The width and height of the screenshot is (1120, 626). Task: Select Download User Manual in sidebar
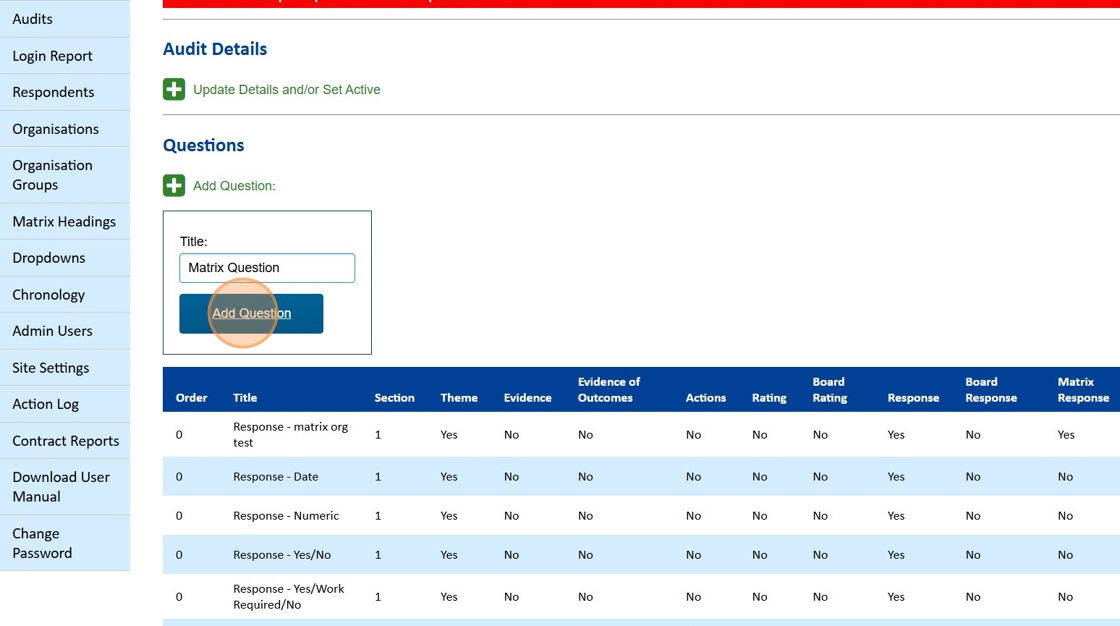pos(65,487)
